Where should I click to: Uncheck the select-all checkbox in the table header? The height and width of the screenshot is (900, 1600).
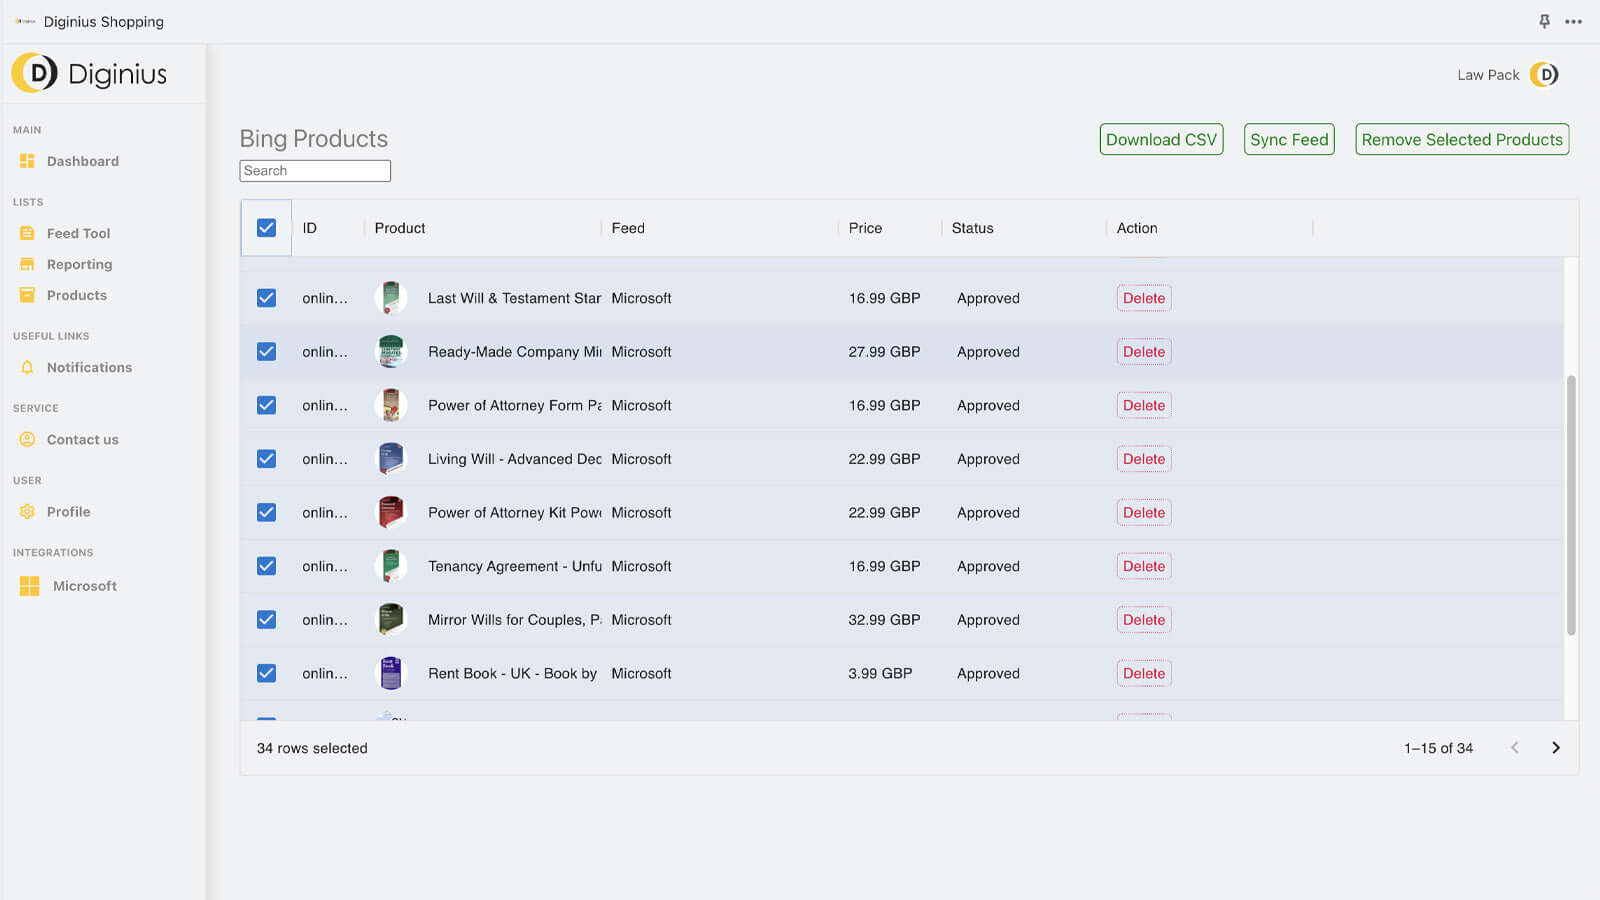(x=266, y=228)
